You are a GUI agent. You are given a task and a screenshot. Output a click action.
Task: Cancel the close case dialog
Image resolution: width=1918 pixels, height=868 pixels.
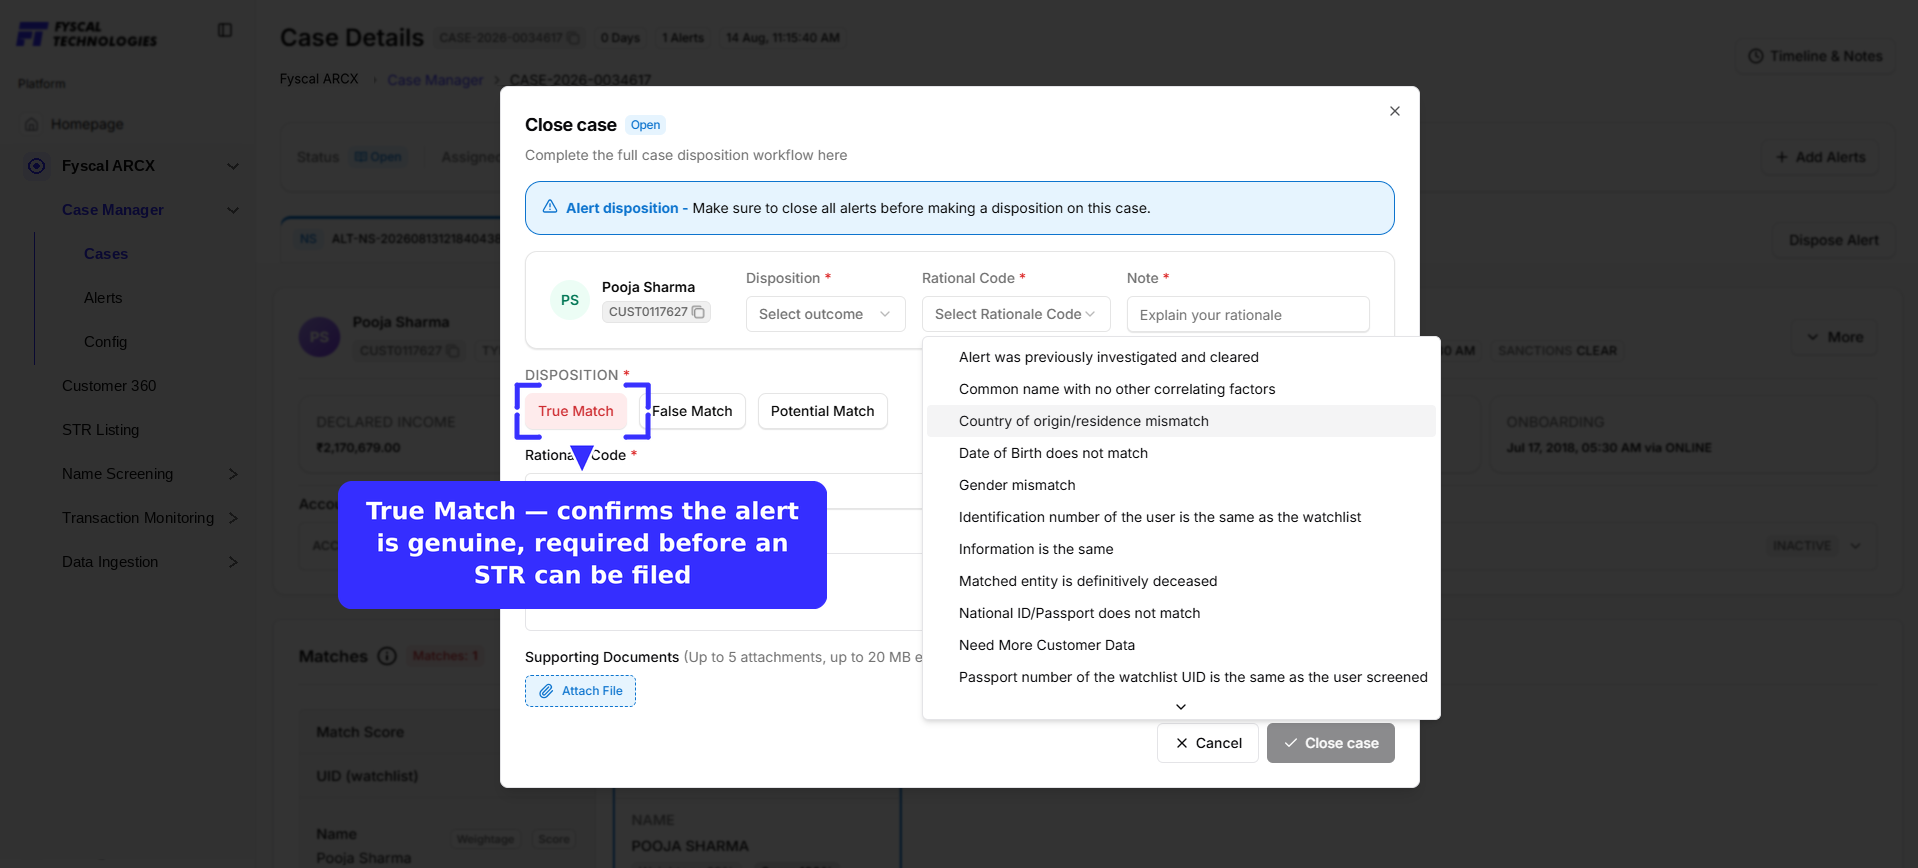[x=1208, y=743]
